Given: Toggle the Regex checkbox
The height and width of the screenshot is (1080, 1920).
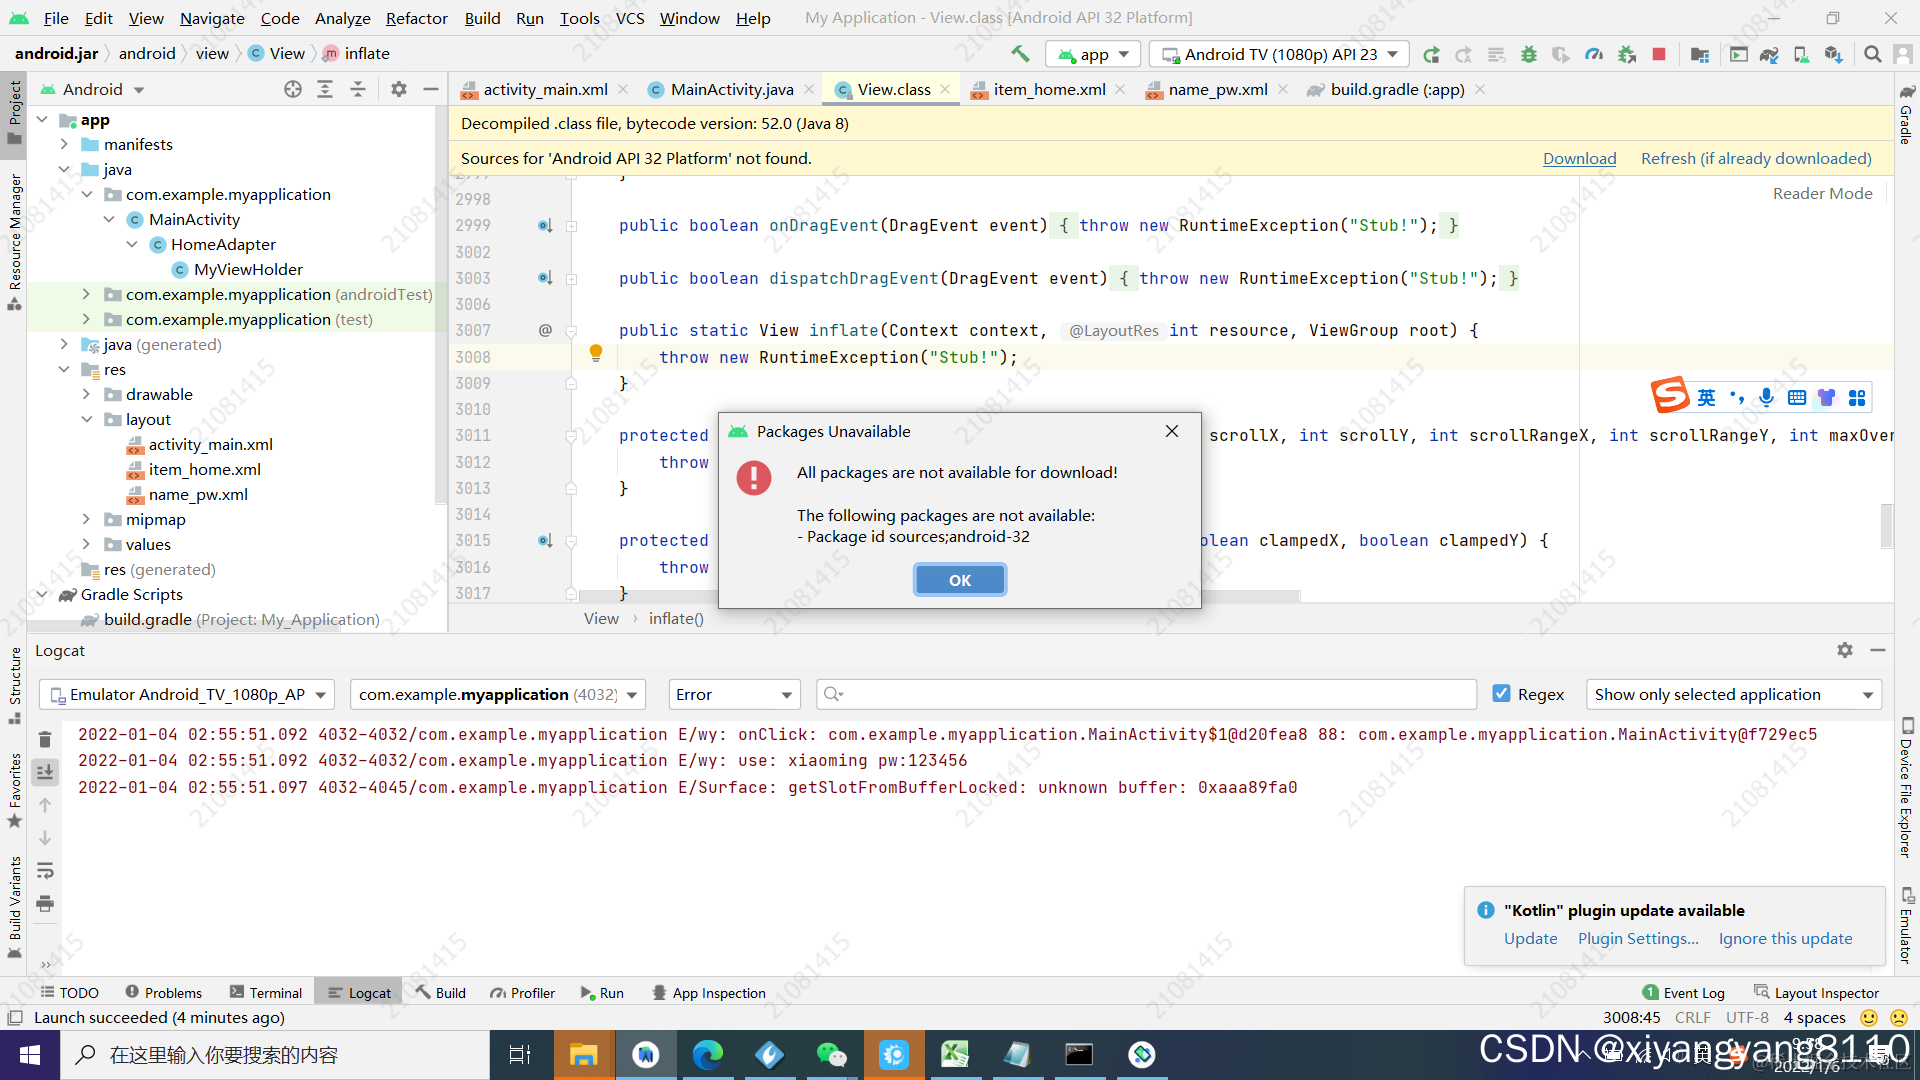Looking at the screenshot, I should (1501, 694).
